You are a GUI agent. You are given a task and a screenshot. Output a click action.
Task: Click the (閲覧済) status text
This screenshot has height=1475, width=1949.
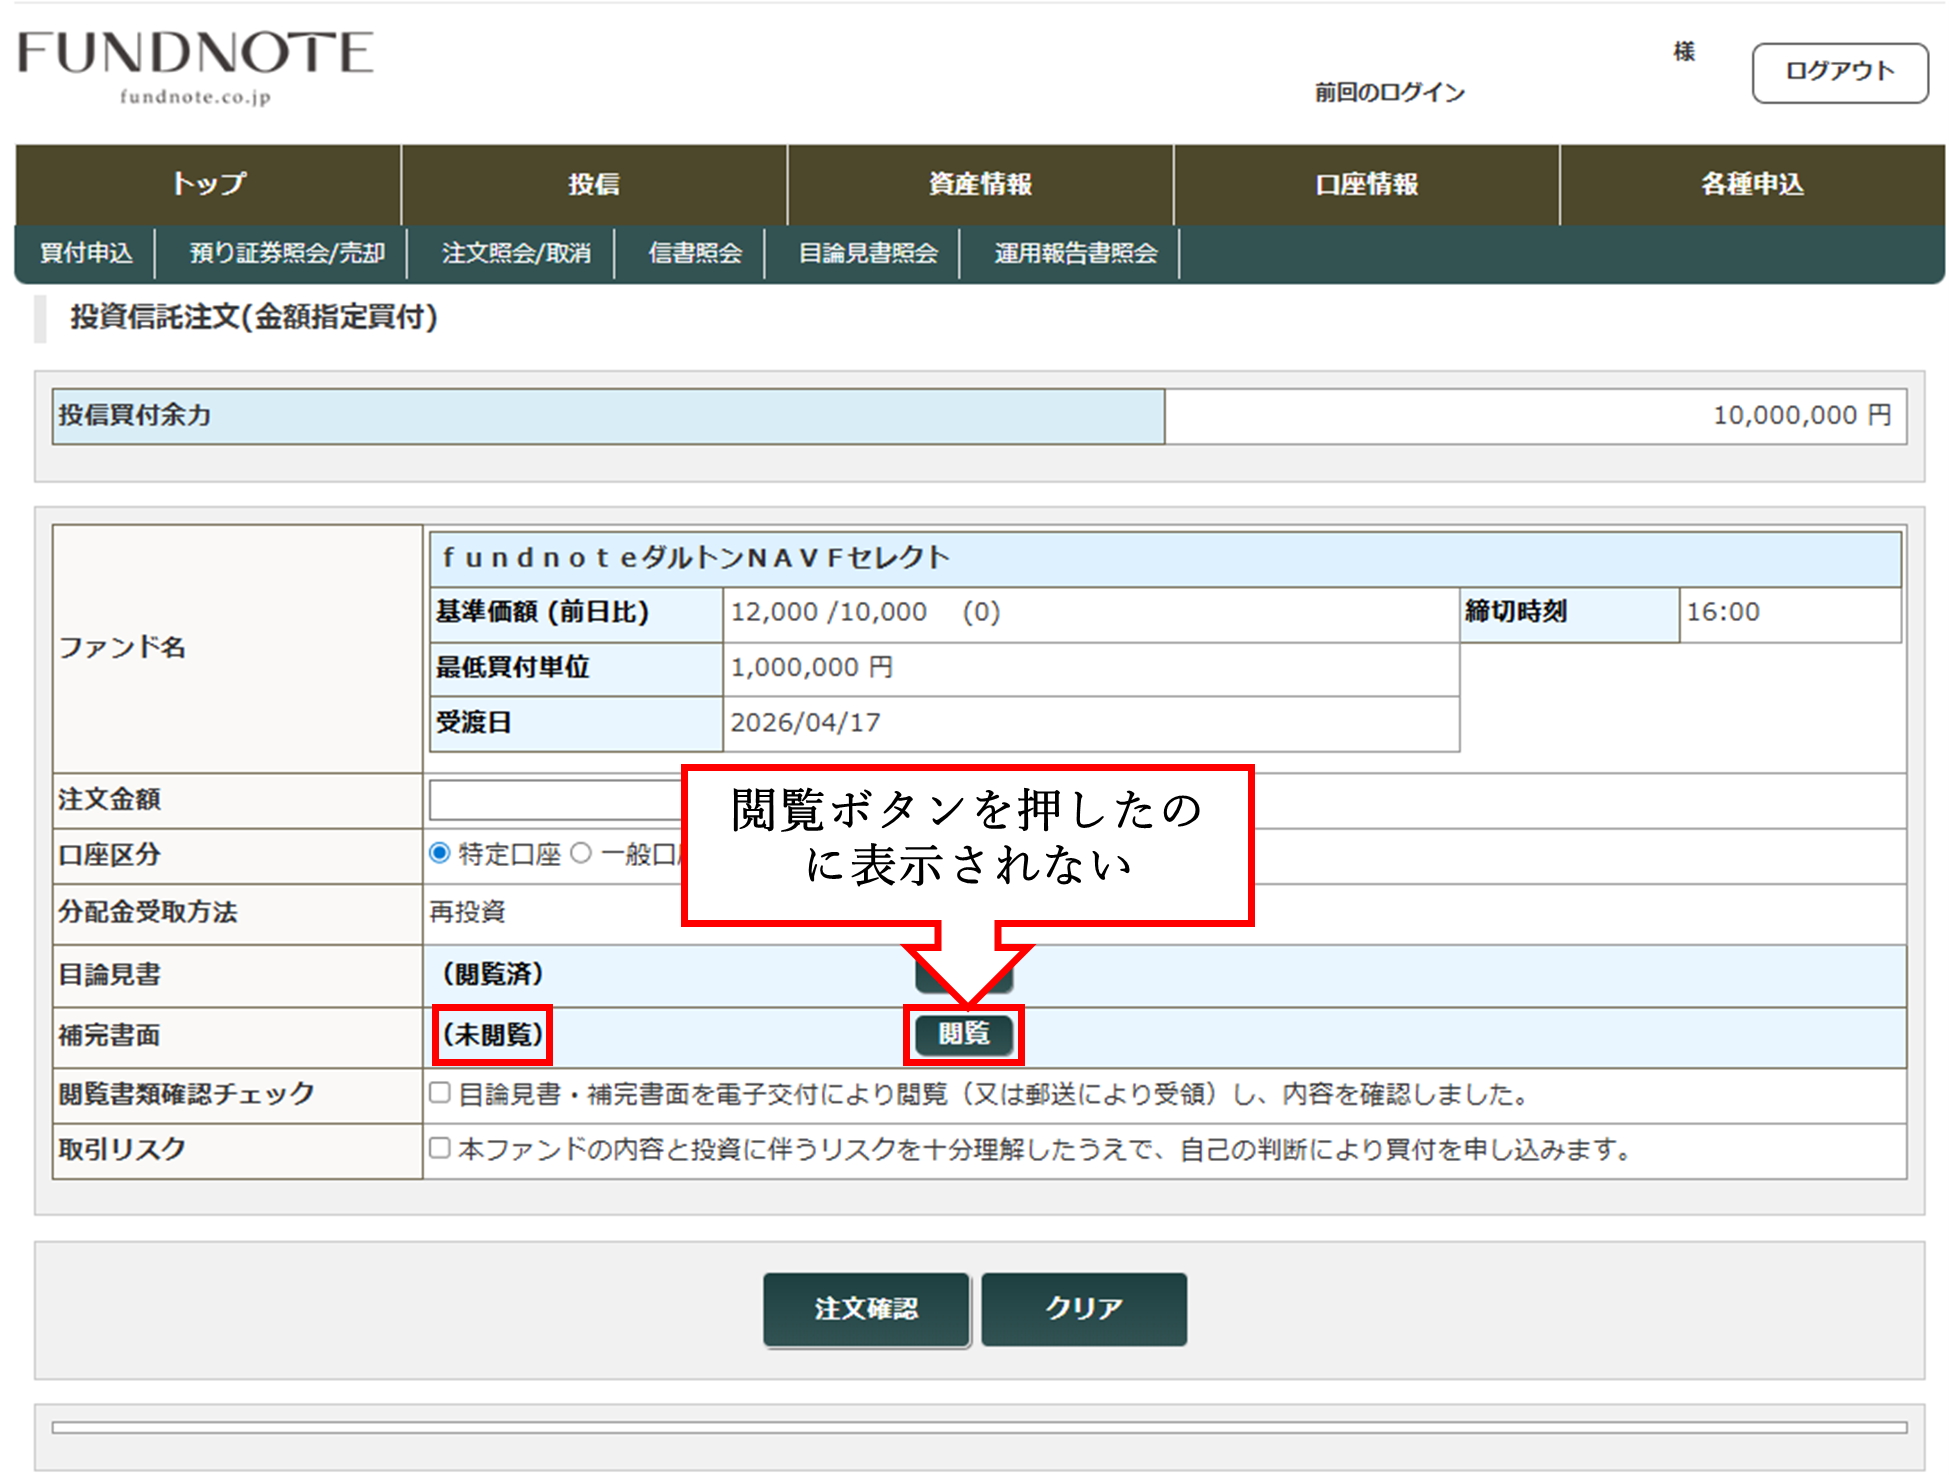(x=493, y=973)
